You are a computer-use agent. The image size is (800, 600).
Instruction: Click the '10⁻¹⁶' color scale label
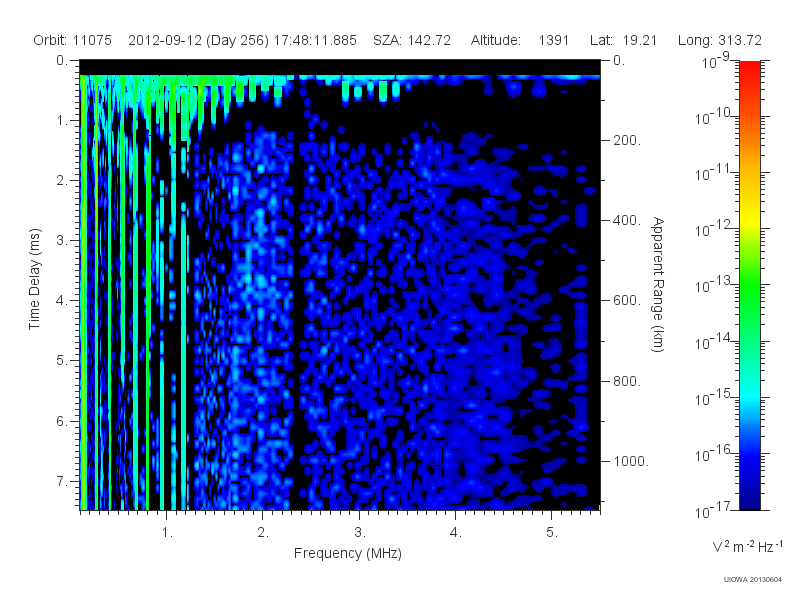tap(714, 454)
